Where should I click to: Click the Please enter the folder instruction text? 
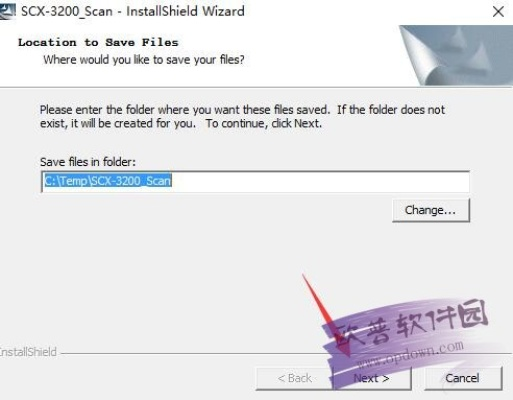(242, 117)
